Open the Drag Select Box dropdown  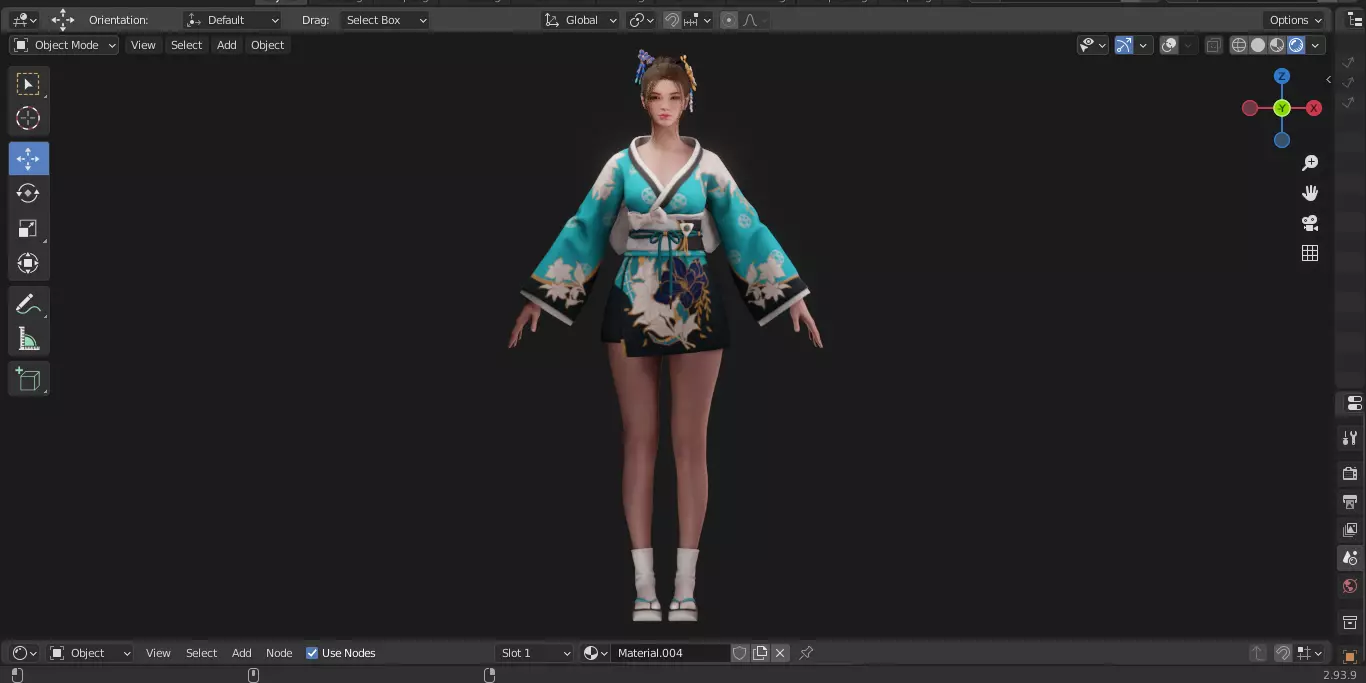click(x=385, y=20)
